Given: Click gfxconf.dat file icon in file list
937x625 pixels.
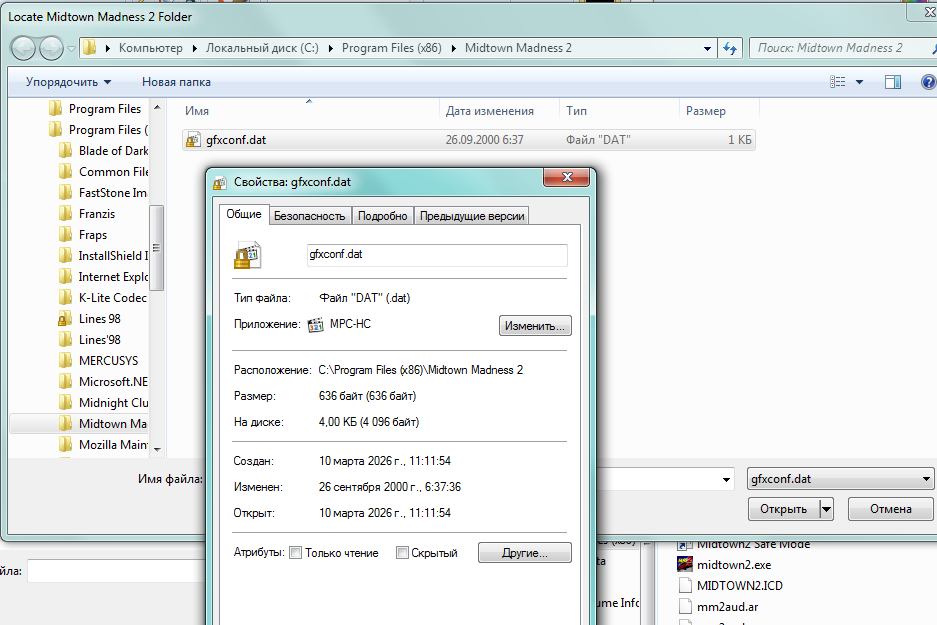Looking at the screenshot, I should tap(193, 140).
